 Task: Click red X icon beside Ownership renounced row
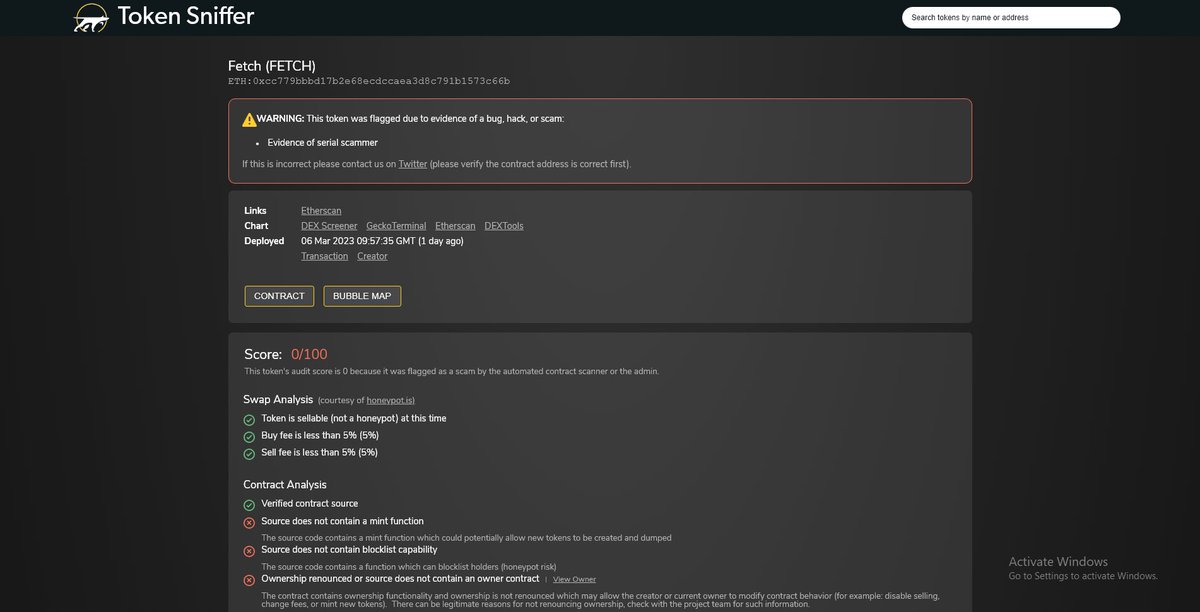[x=249, y=580]
